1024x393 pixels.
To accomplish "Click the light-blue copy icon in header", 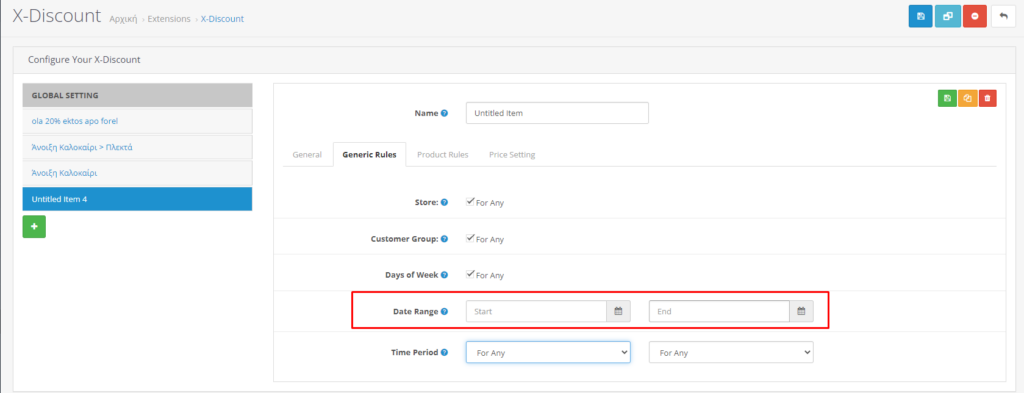I will tap(947, 16).
